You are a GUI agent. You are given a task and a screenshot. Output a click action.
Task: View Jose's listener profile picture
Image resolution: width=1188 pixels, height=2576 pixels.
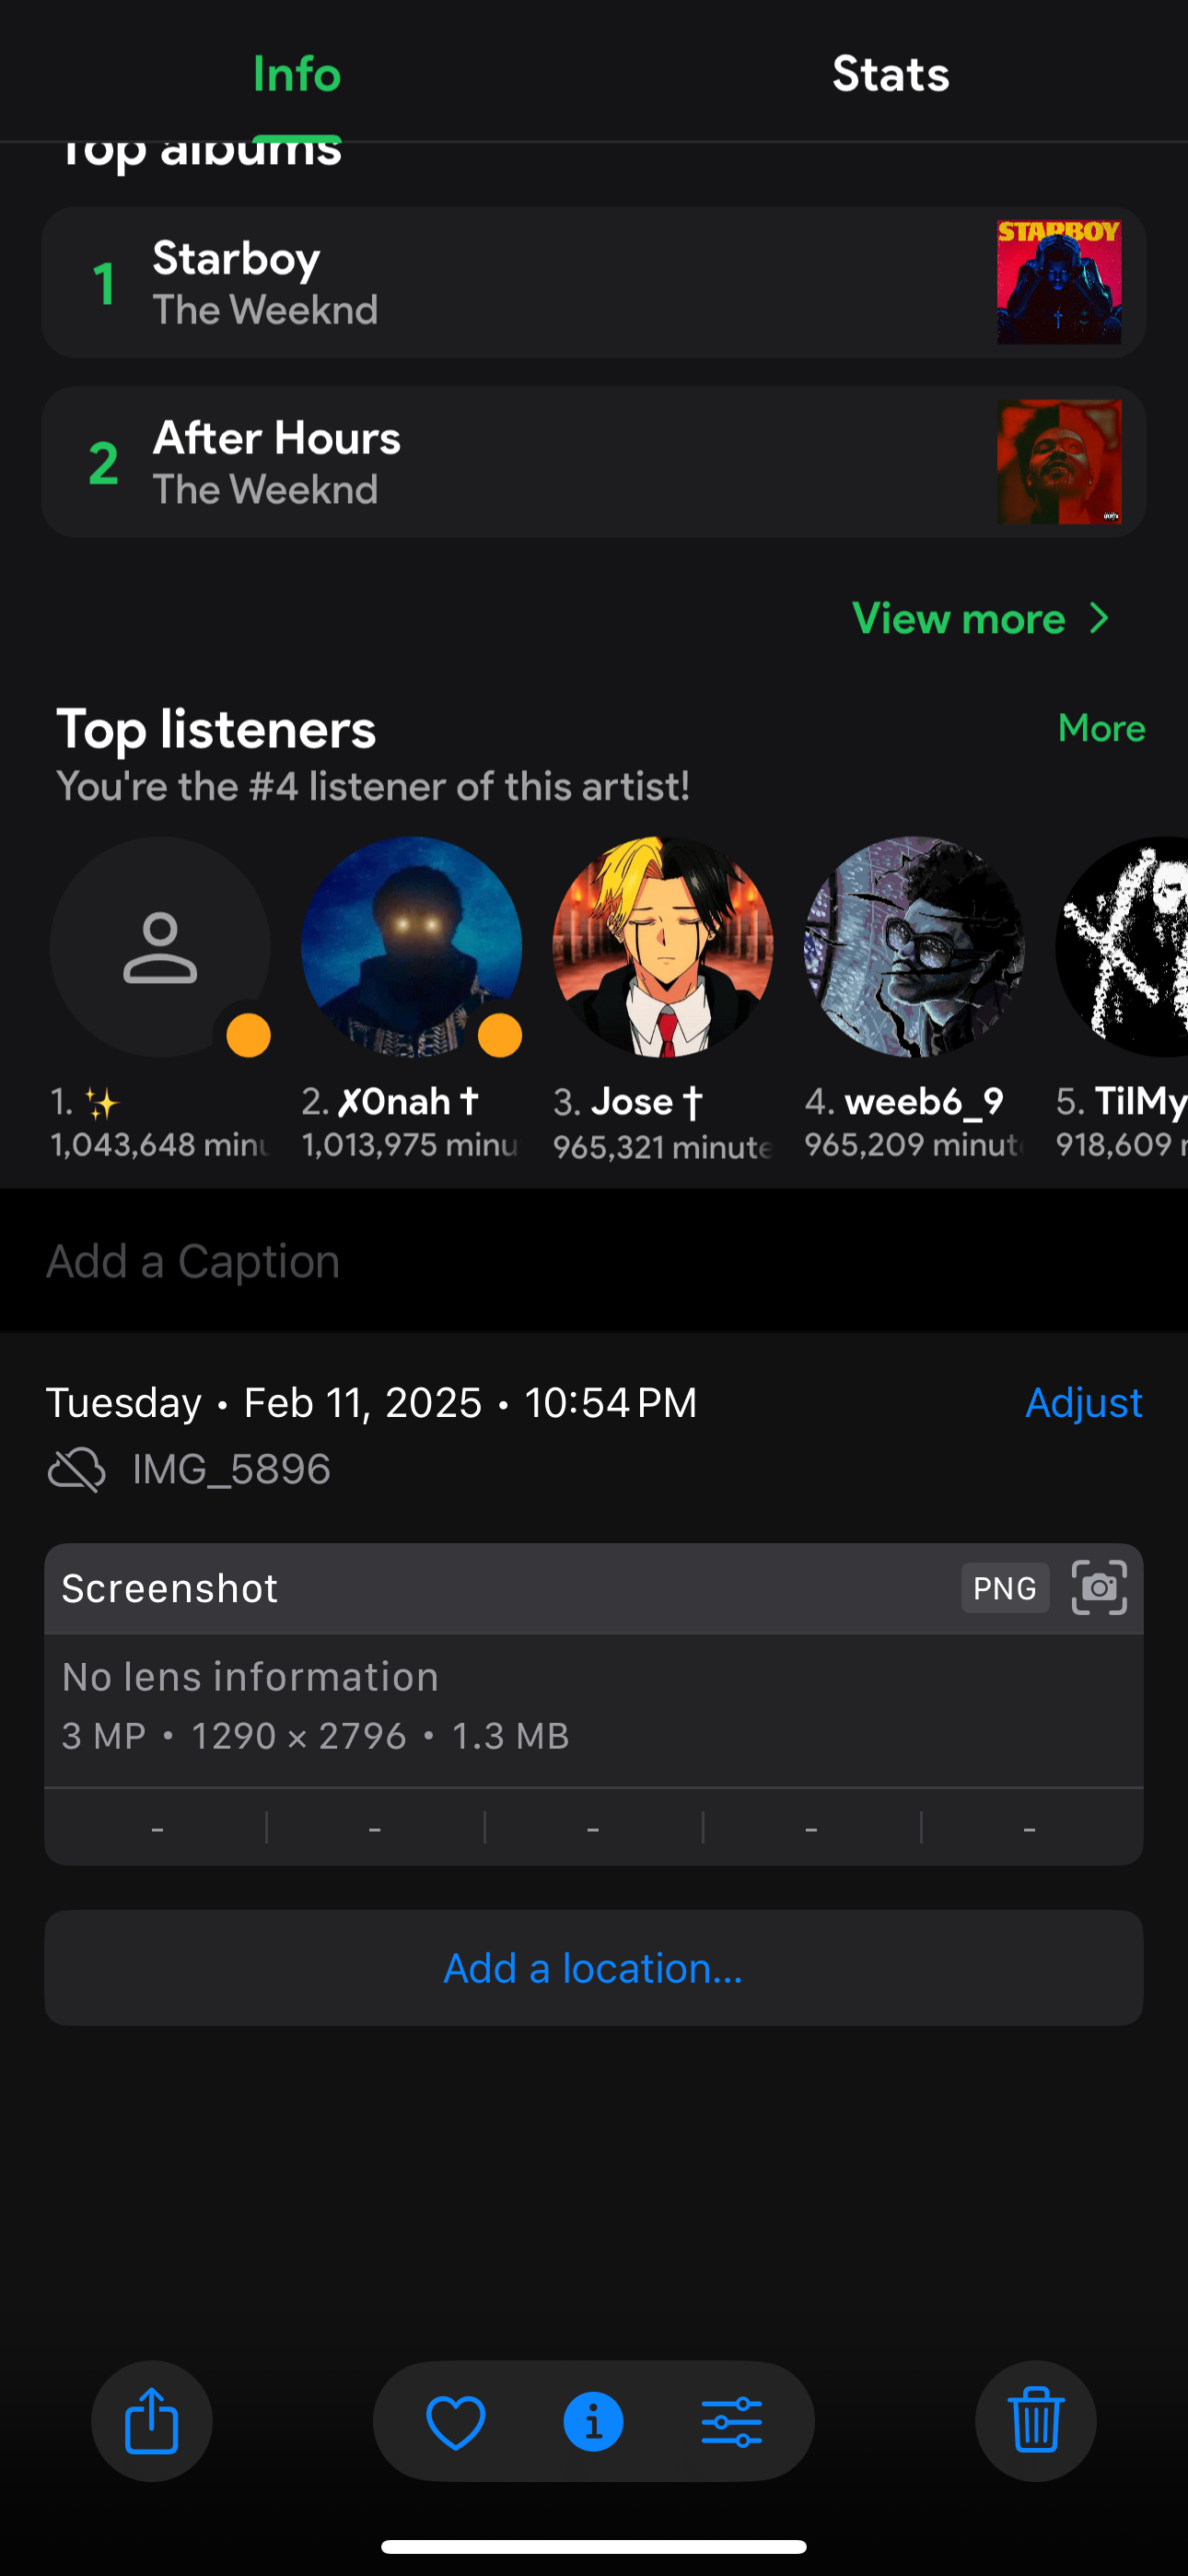click(x=663, y=947)
